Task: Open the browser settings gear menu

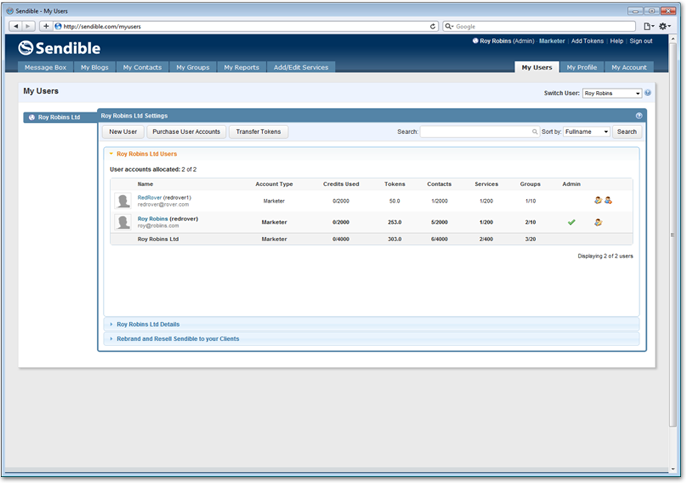Action: click(664, 26)
